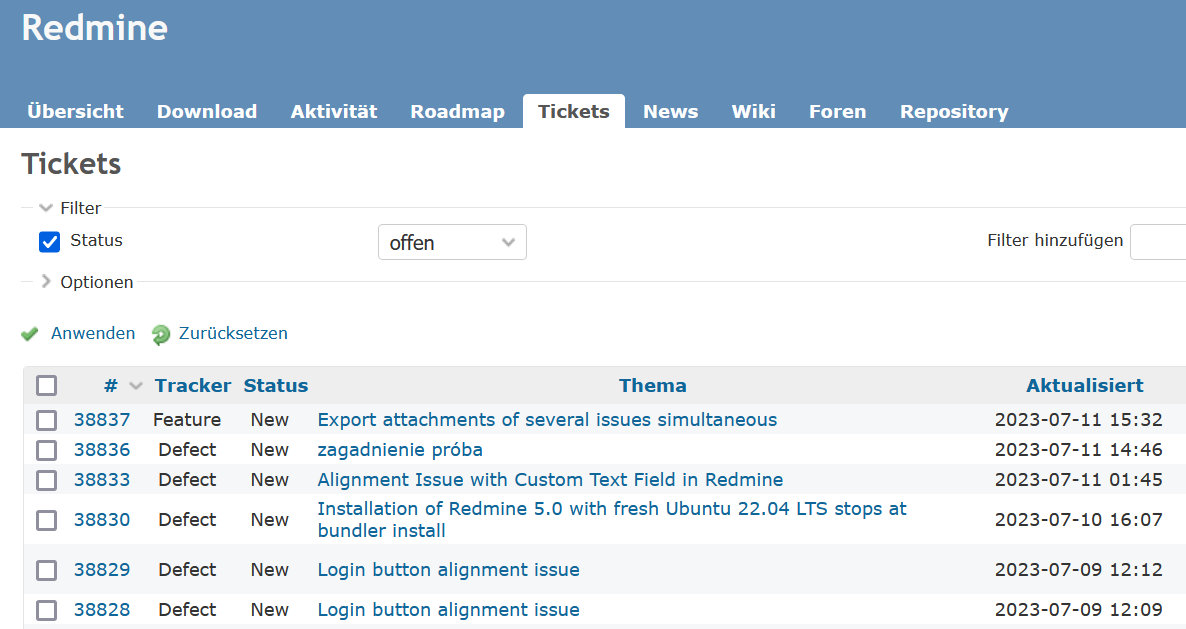Open 'Alignment Issue with Custom Text Field' ticket

coord(550,479)
